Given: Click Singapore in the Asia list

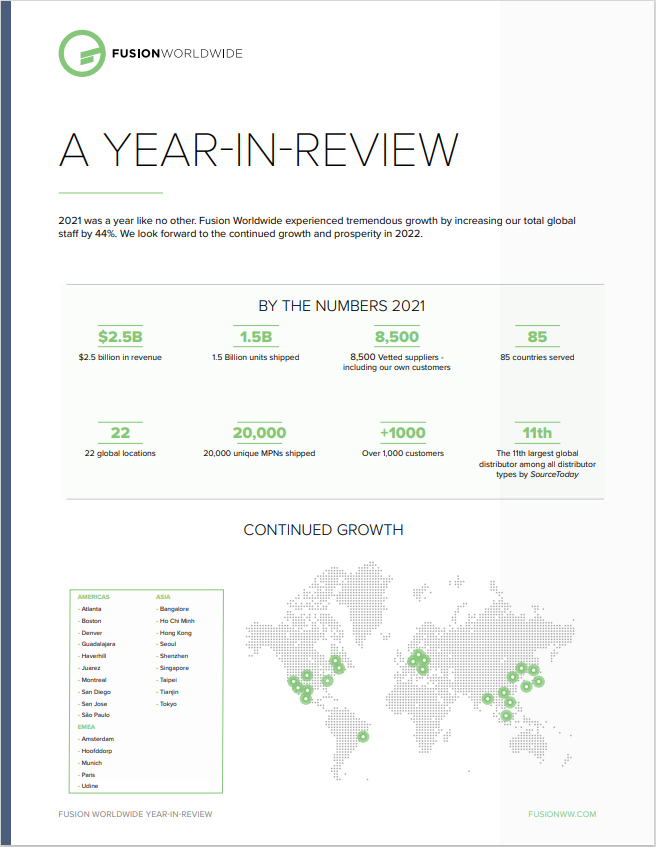Looking at the screenshot, I should click(174, 668).
